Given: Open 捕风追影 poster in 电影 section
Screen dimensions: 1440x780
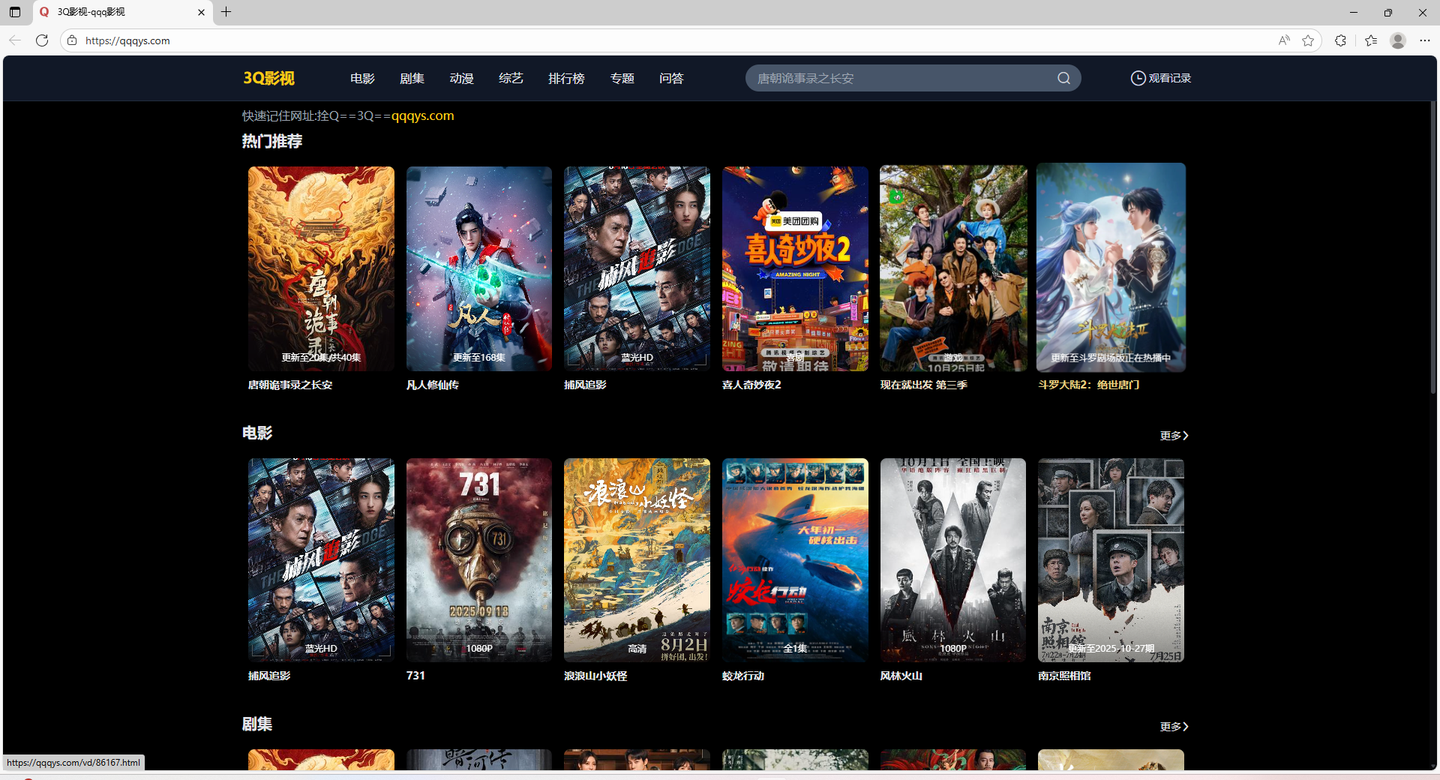Looking at the screenshot, I should pos(321,560).
